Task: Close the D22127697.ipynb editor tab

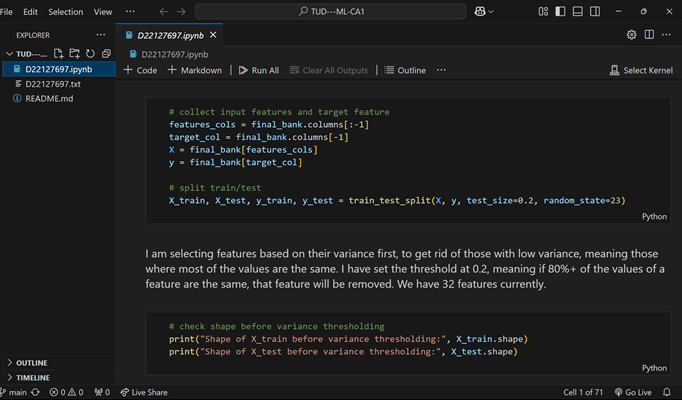Action: (x=213, y=35)
